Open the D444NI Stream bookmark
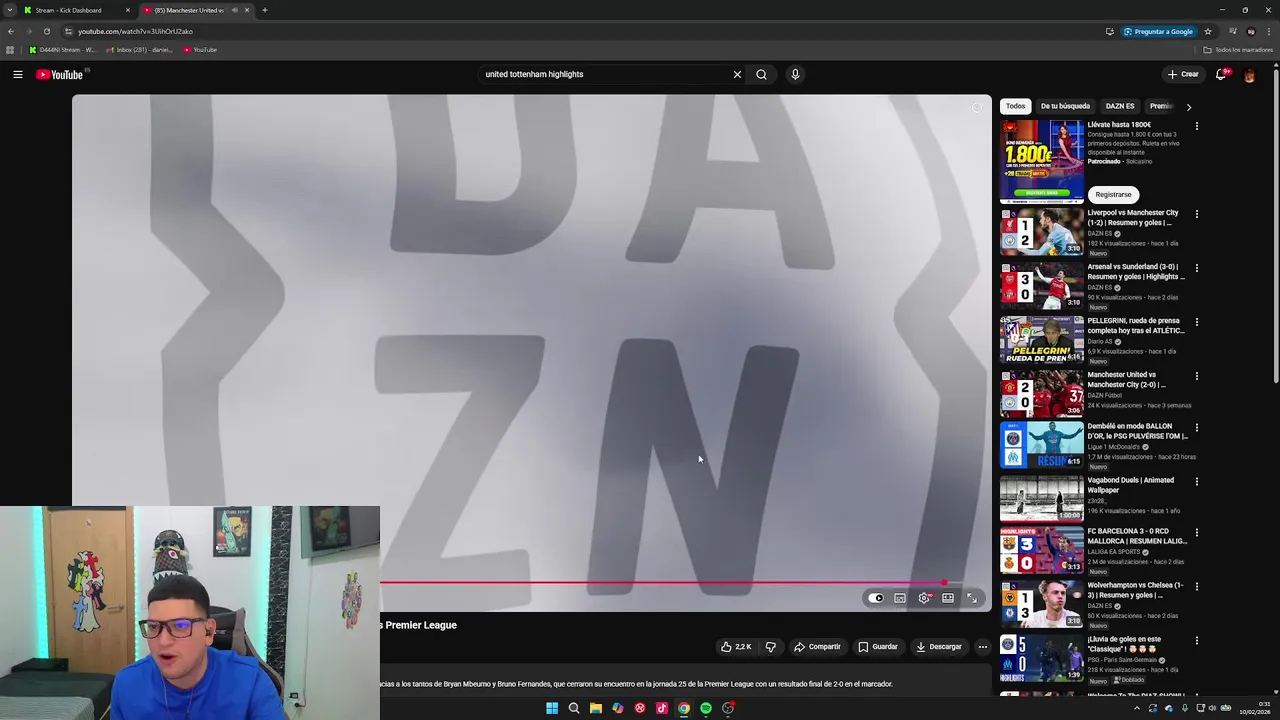This screenshot has width=1280, height=720. [62, 50]
